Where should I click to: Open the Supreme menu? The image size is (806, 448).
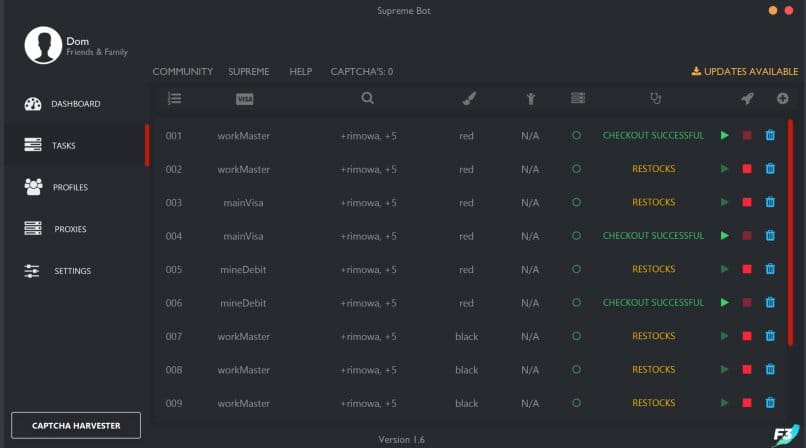(249, 71)
